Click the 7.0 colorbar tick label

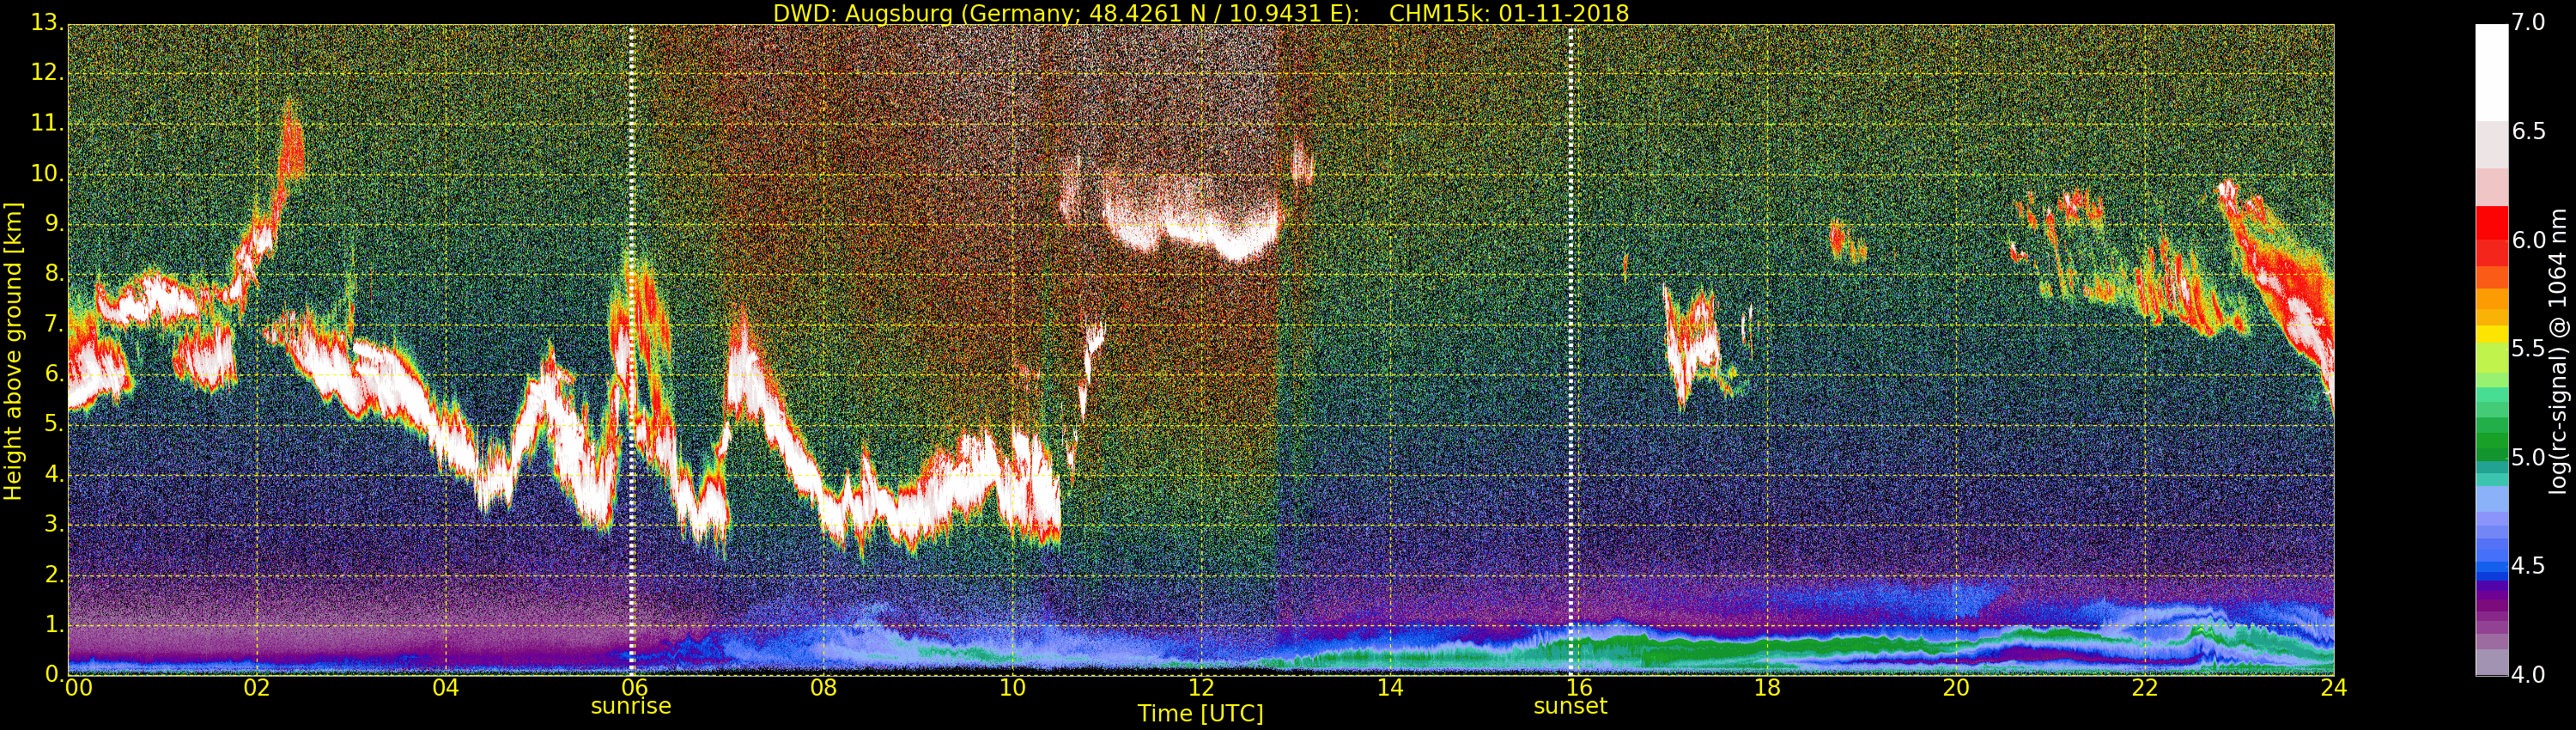click(x=2530, y=23)
